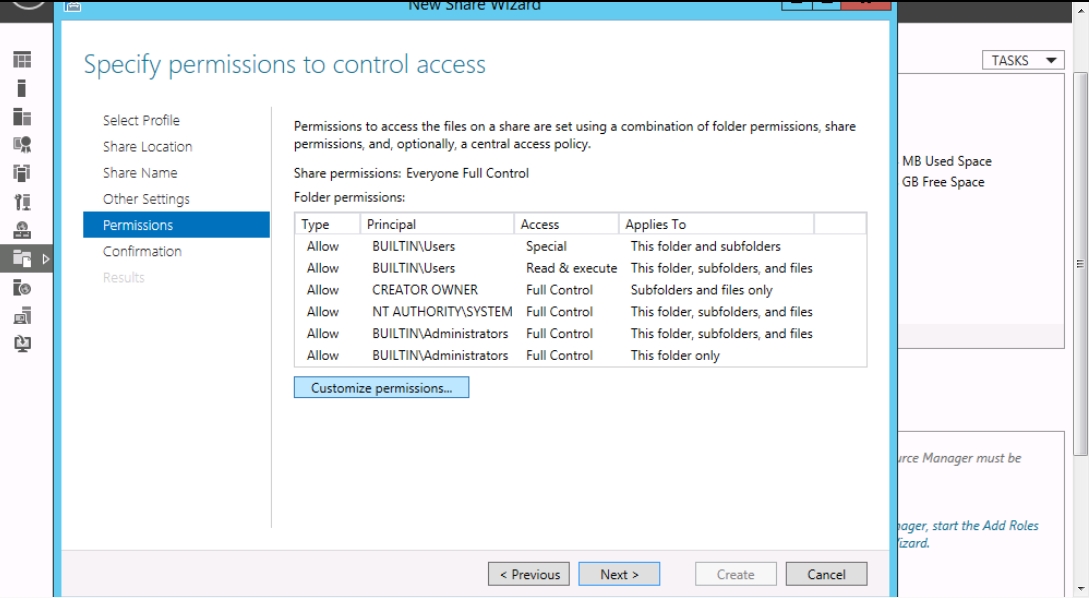
Task: Click the certificate ribbon role icon
Action: (21, 146)
